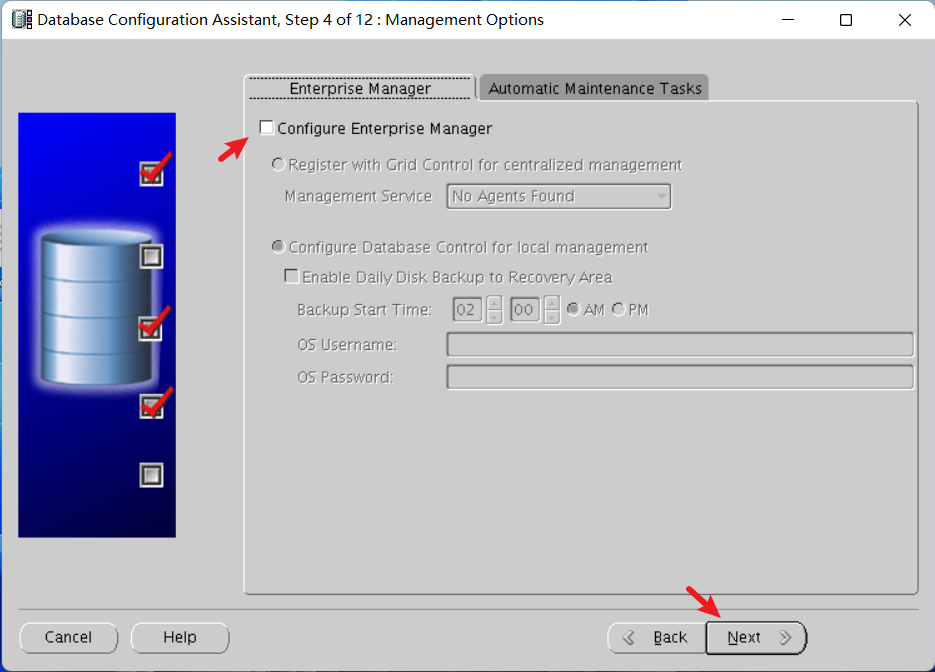Click the 'Management Service' label
The height and width of the screenshot is (672, 935).
pos(358,196)
